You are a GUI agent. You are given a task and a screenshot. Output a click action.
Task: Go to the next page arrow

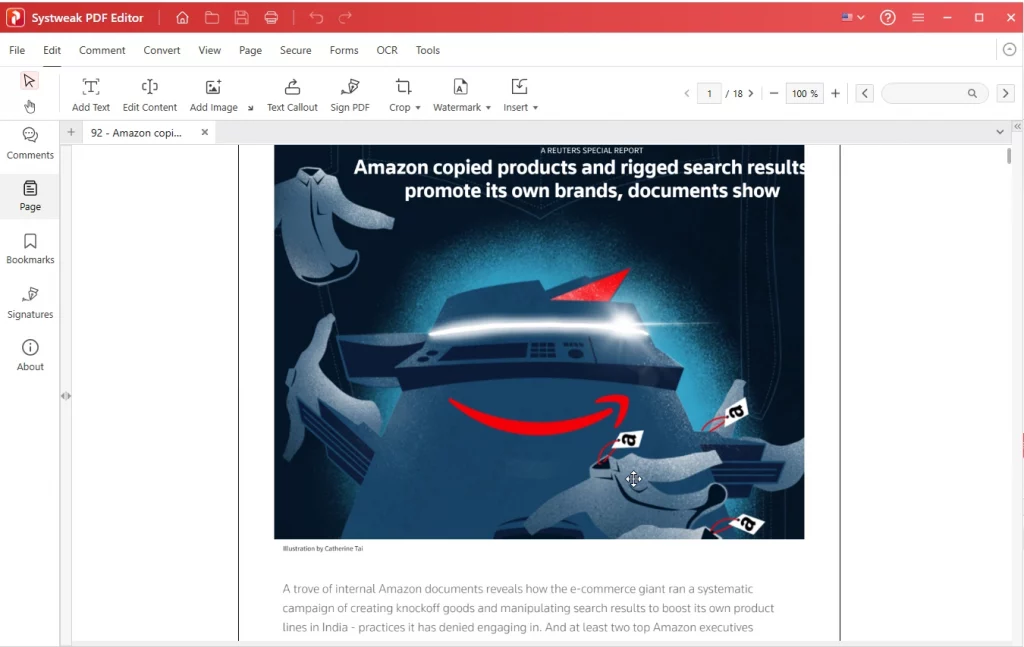coord(751,93)
